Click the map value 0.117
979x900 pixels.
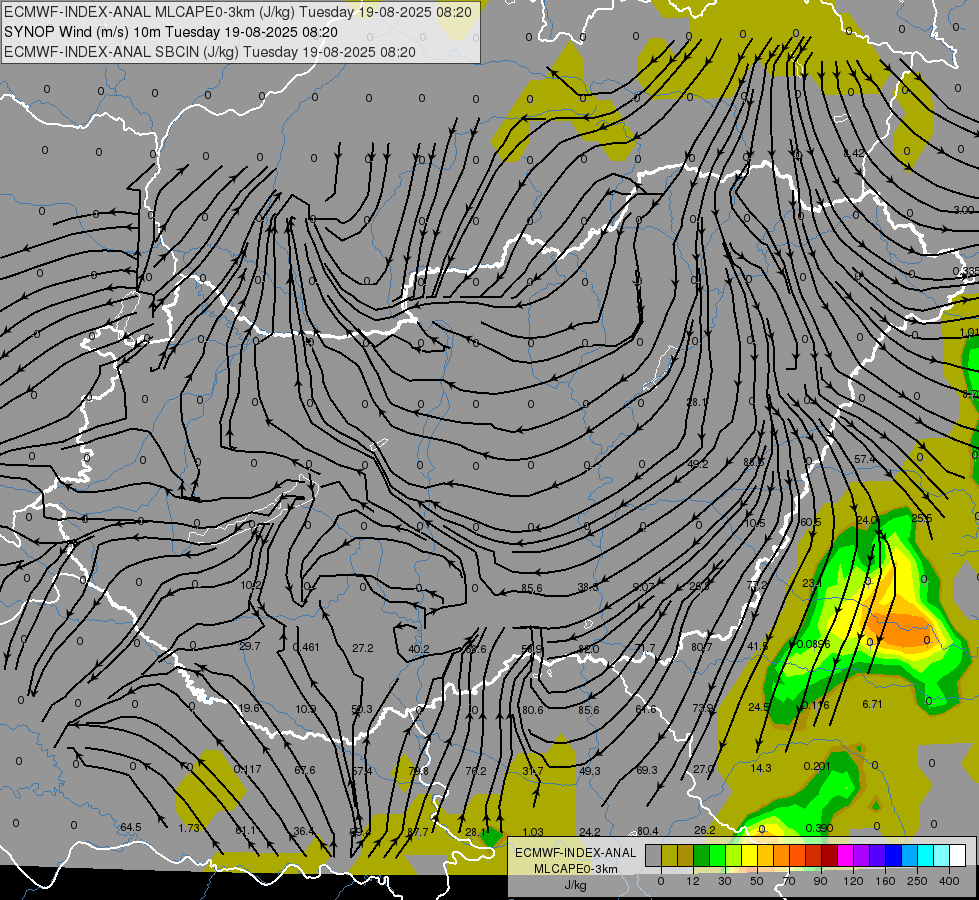coord(247,769)
